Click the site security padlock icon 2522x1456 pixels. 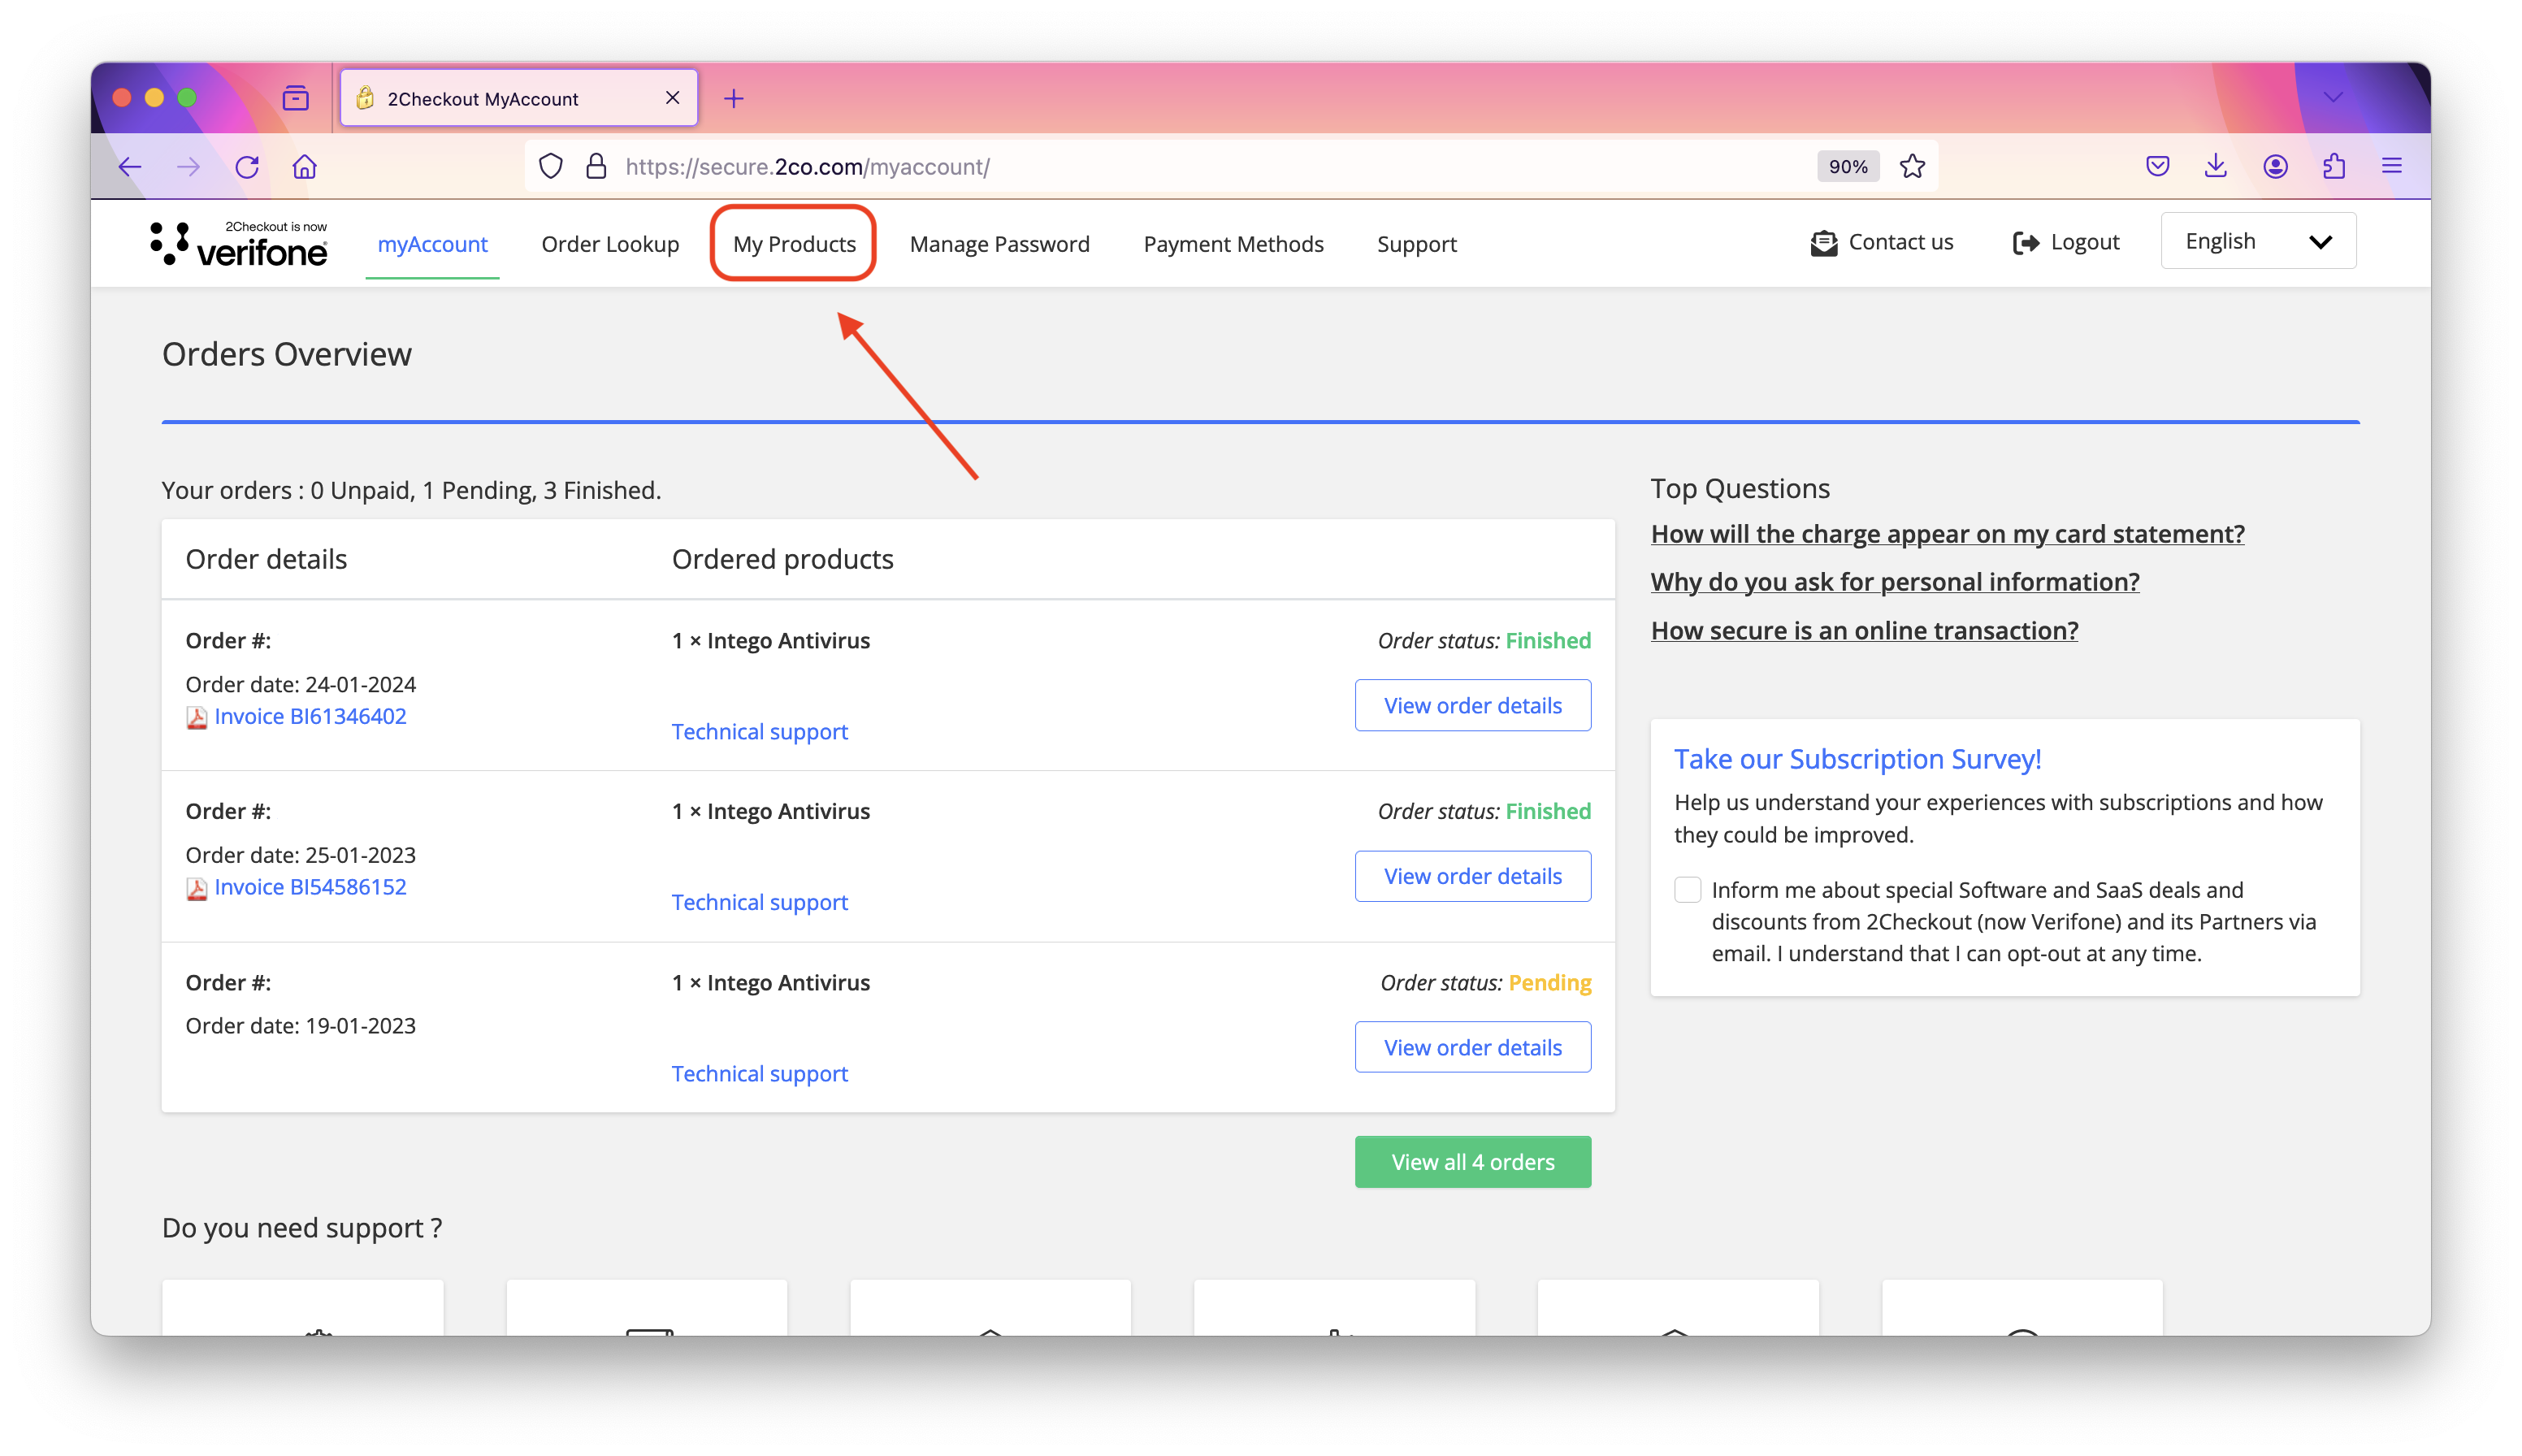[596, 167]
